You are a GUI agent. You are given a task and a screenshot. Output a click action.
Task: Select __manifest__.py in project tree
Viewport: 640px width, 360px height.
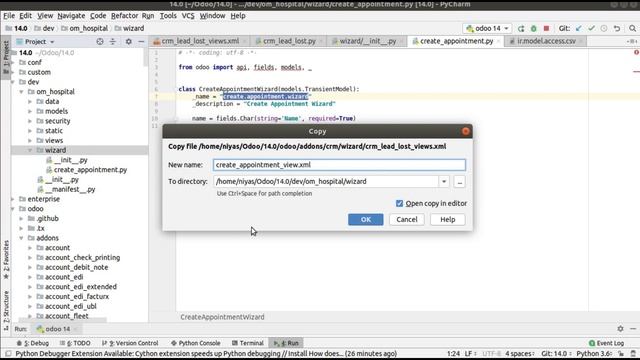[x=70, y=189]
